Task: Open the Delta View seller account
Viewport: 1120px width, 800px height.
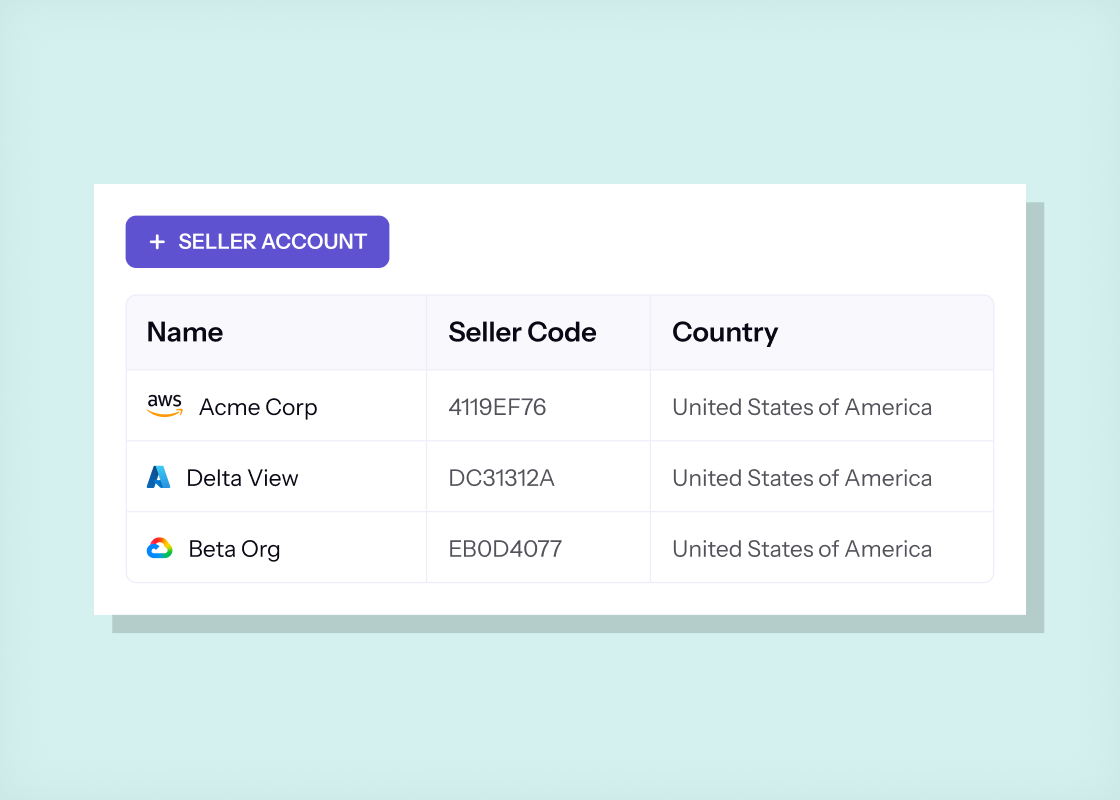Action: tap(242, 477)
